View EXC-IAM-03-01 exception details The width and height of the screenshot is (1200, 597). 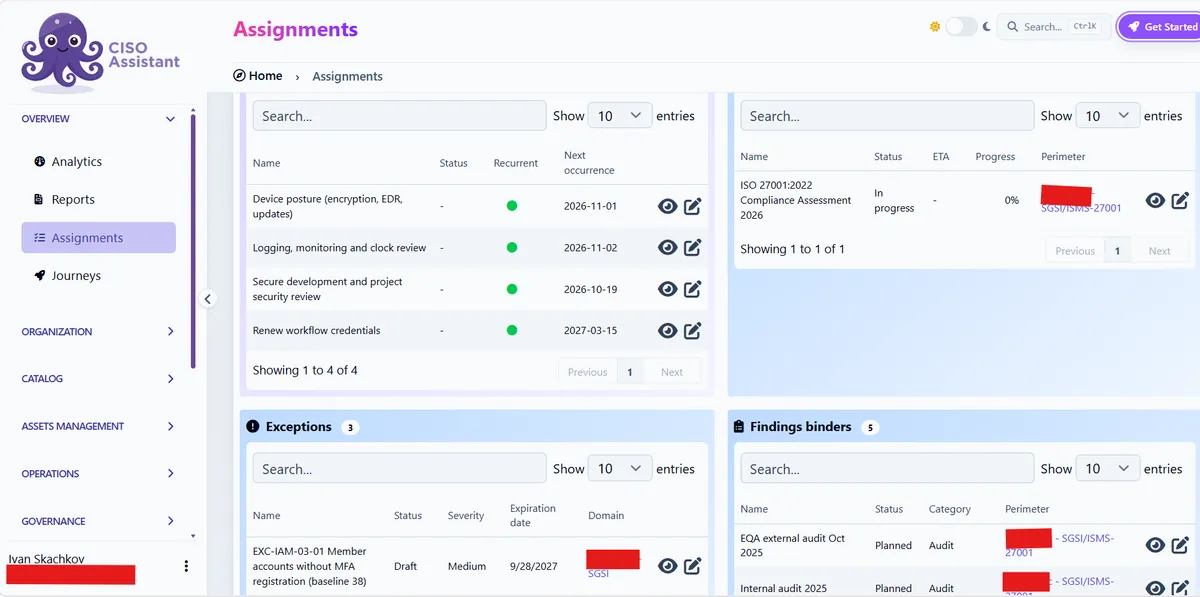click(668, 566)
